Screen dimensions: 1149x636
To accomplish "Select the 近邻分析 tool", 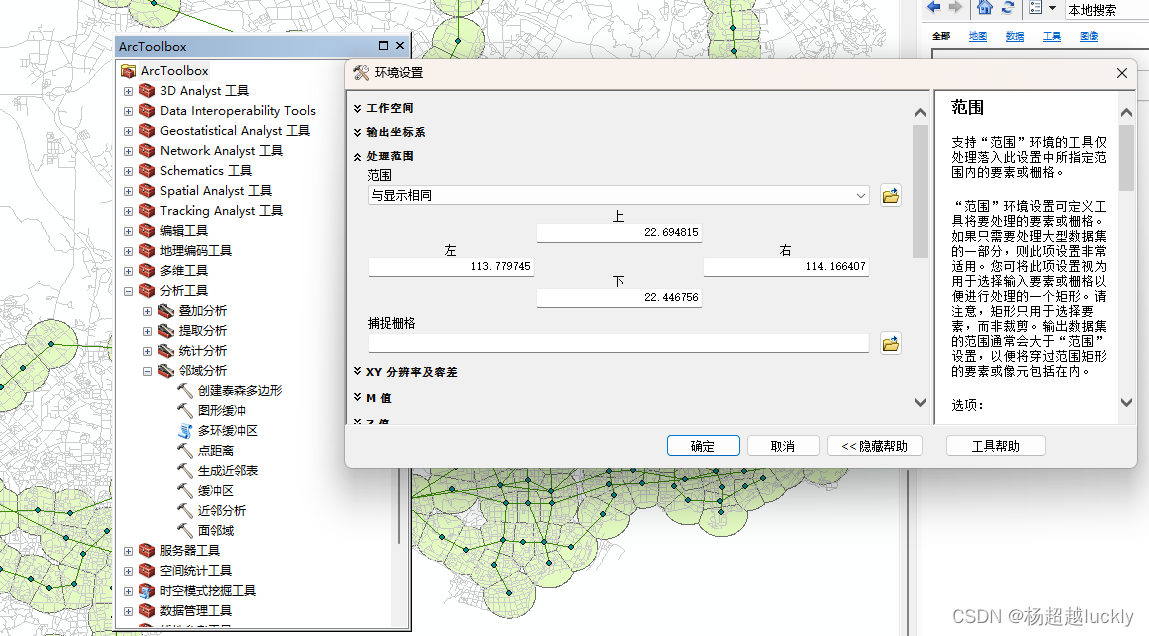I will pyautogui.click(x=222, y=511).
